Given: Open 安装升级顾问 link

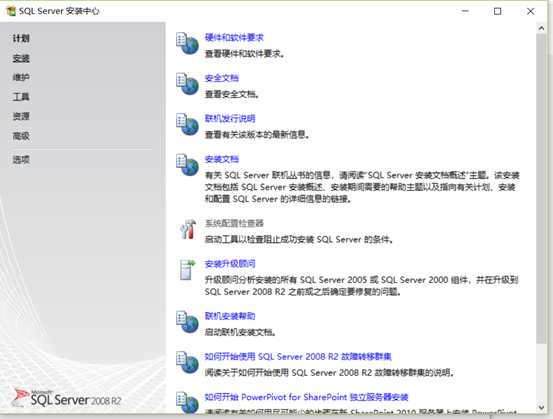Looking at the screenshot, I should tap(230, 264).
